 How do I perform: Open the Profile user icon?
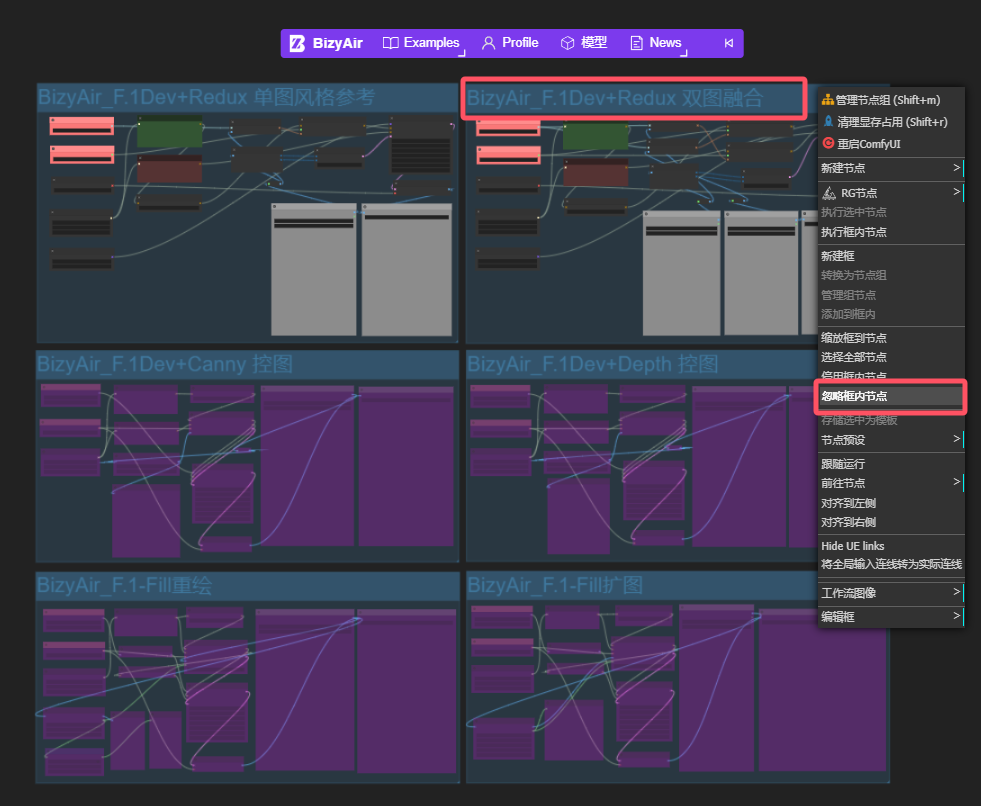489,43
